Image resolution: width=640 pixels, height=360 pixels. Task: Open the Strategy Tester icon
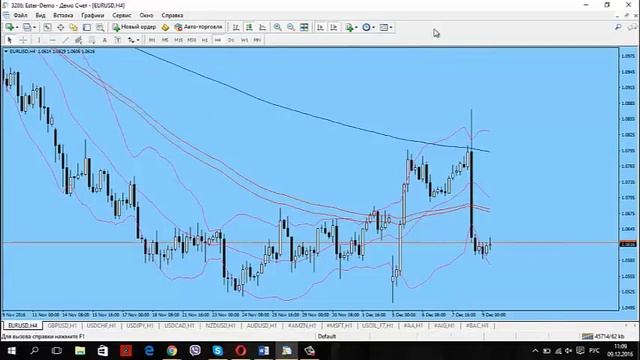click(x=100, y=27)
